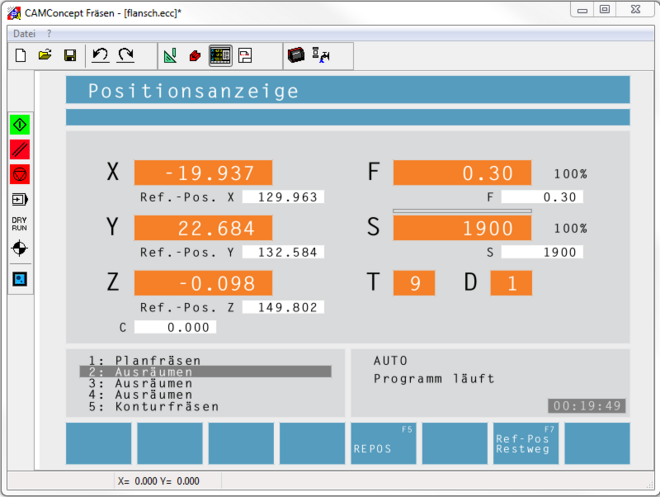Image resolution: width=660 pixels, height=497 pixels.
Task: Open the Datei menu
Action: (x=25, y=34)
